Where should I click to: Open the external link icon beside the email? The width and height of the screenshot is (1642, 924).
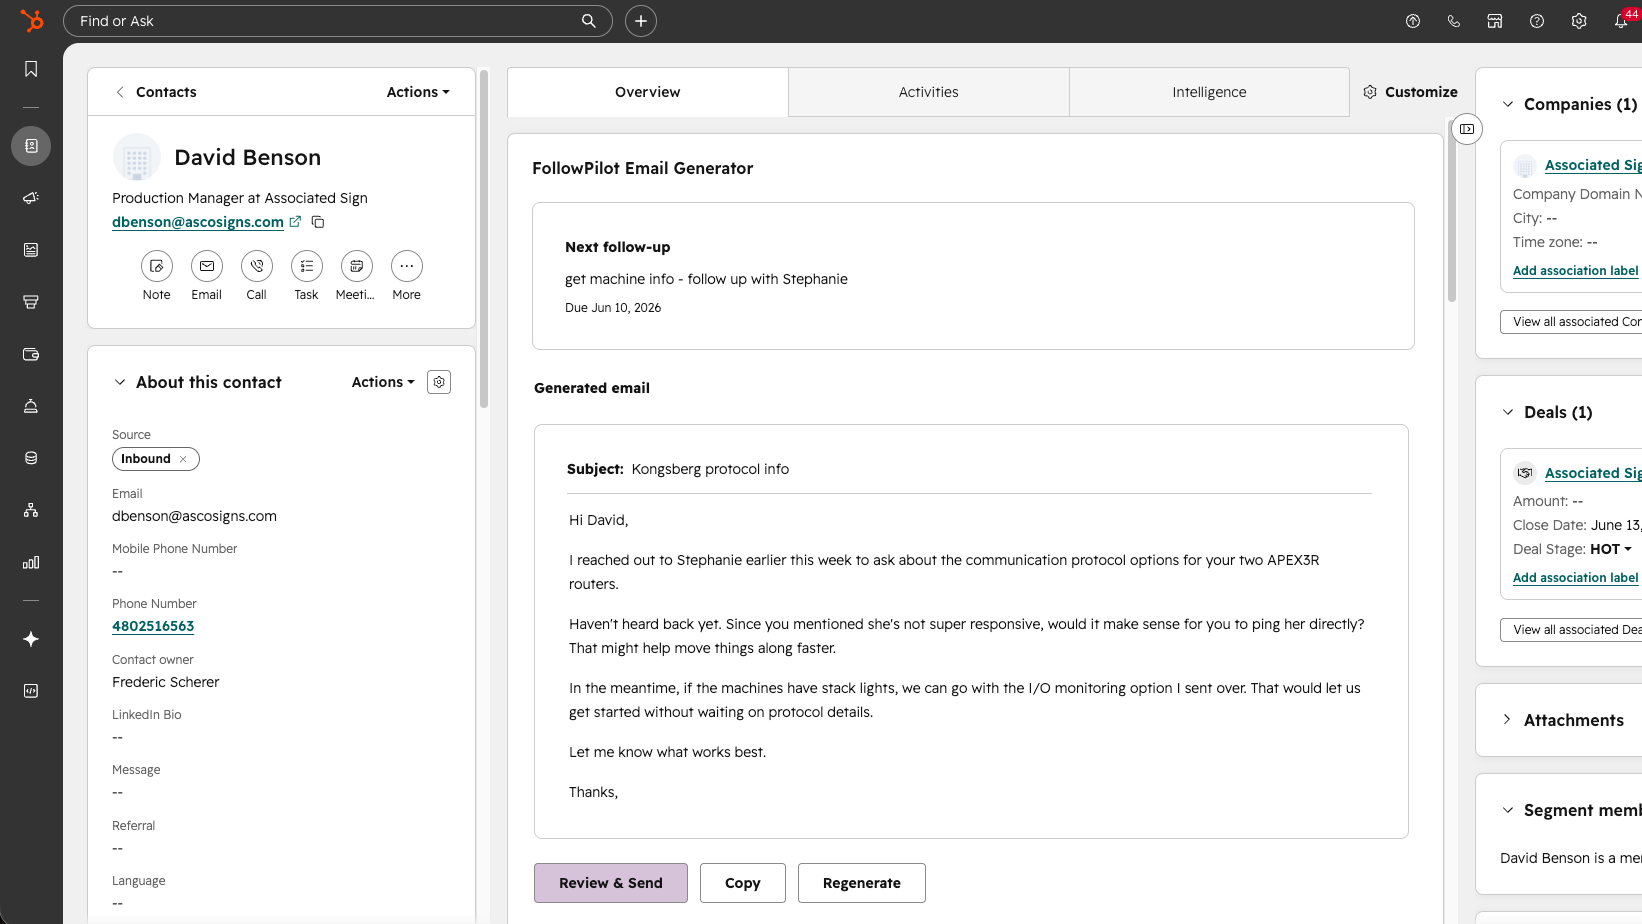point(295,222)
